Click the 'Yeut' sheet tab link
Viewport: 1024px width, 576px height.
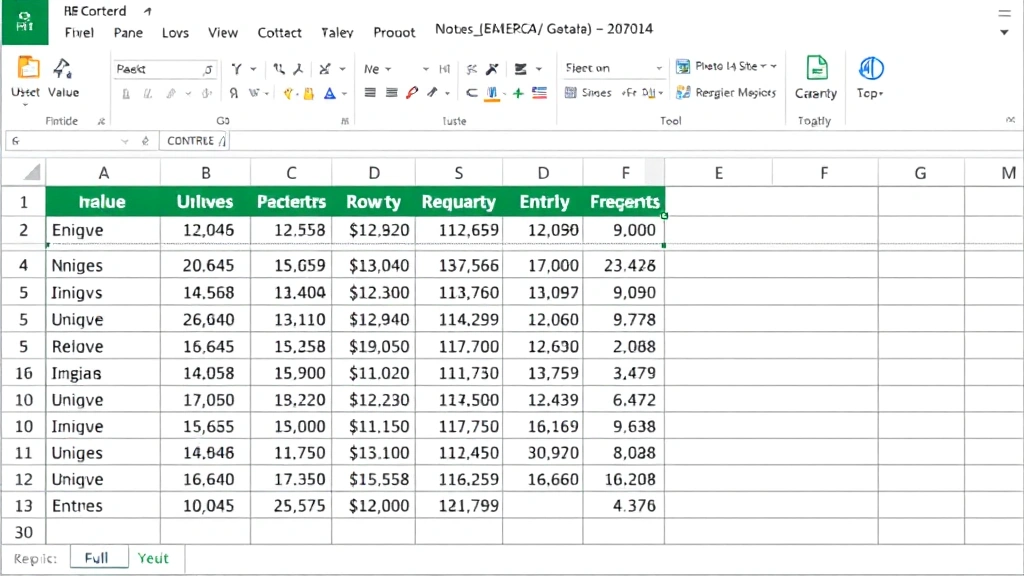point(152,558)
